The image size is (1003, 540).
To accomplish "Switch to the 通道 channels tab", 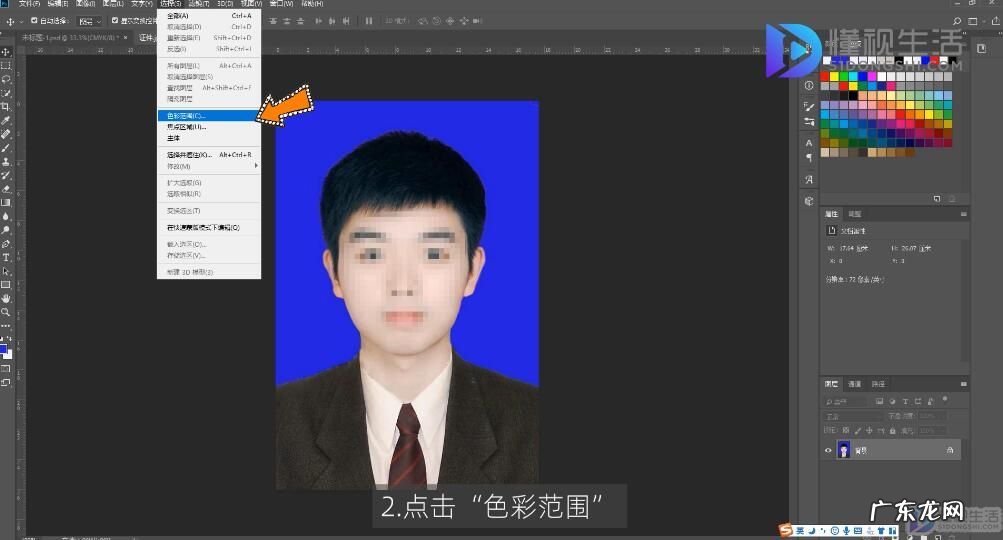I will point(855,384).
